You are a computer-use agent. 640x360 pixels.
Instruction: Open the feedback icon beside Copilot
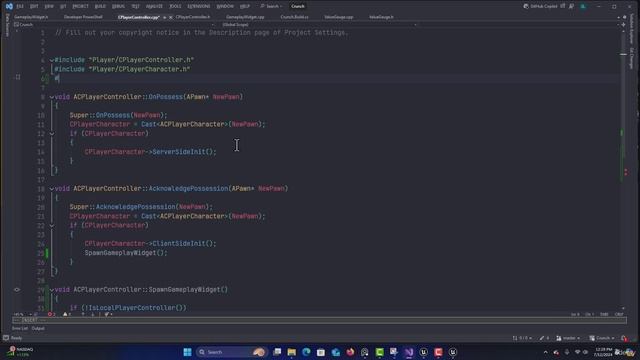tap(571, 6)
